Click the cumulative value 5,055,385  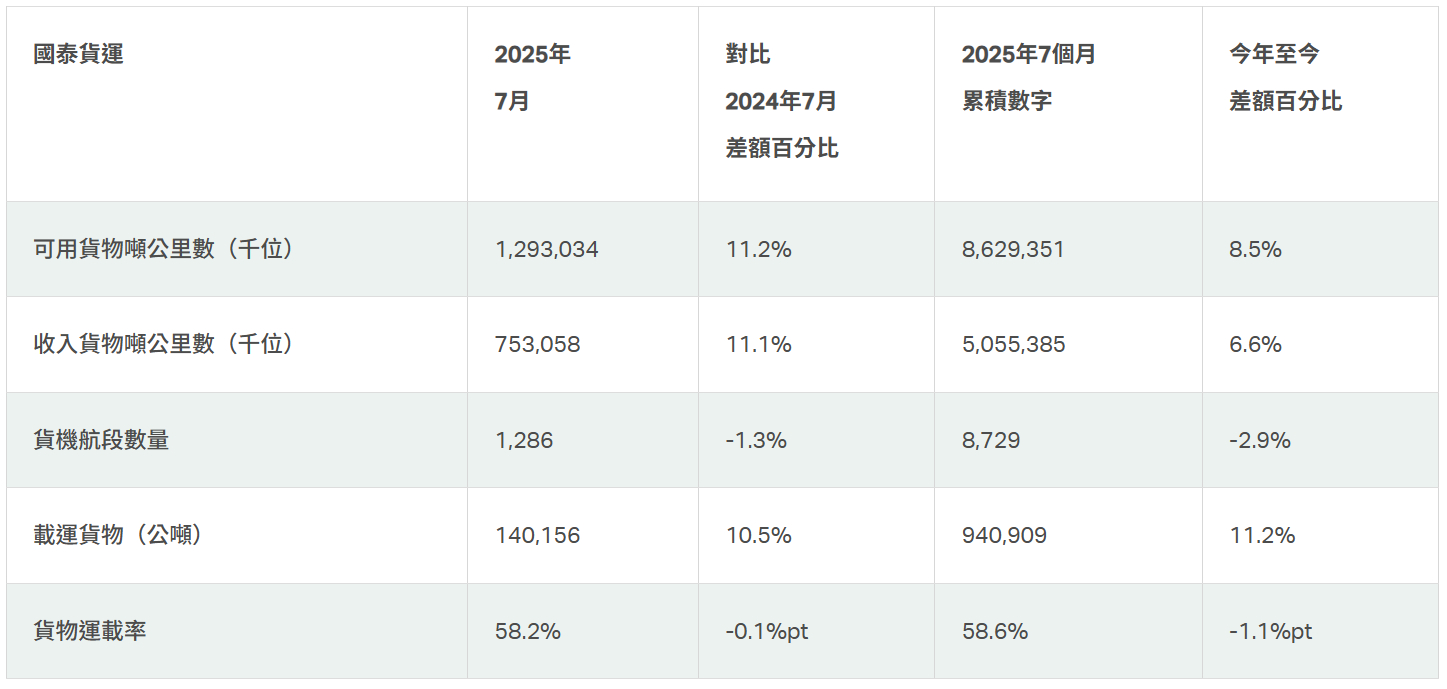1013,344
